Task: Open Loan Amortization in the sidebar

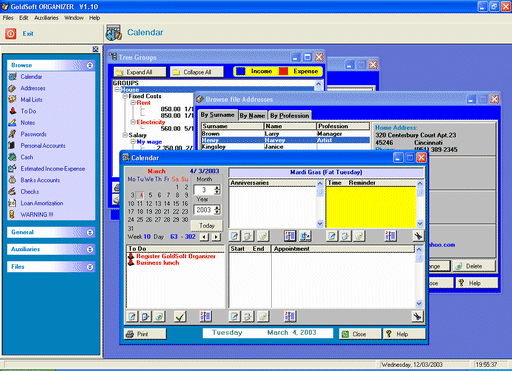Action: (42, 203)
